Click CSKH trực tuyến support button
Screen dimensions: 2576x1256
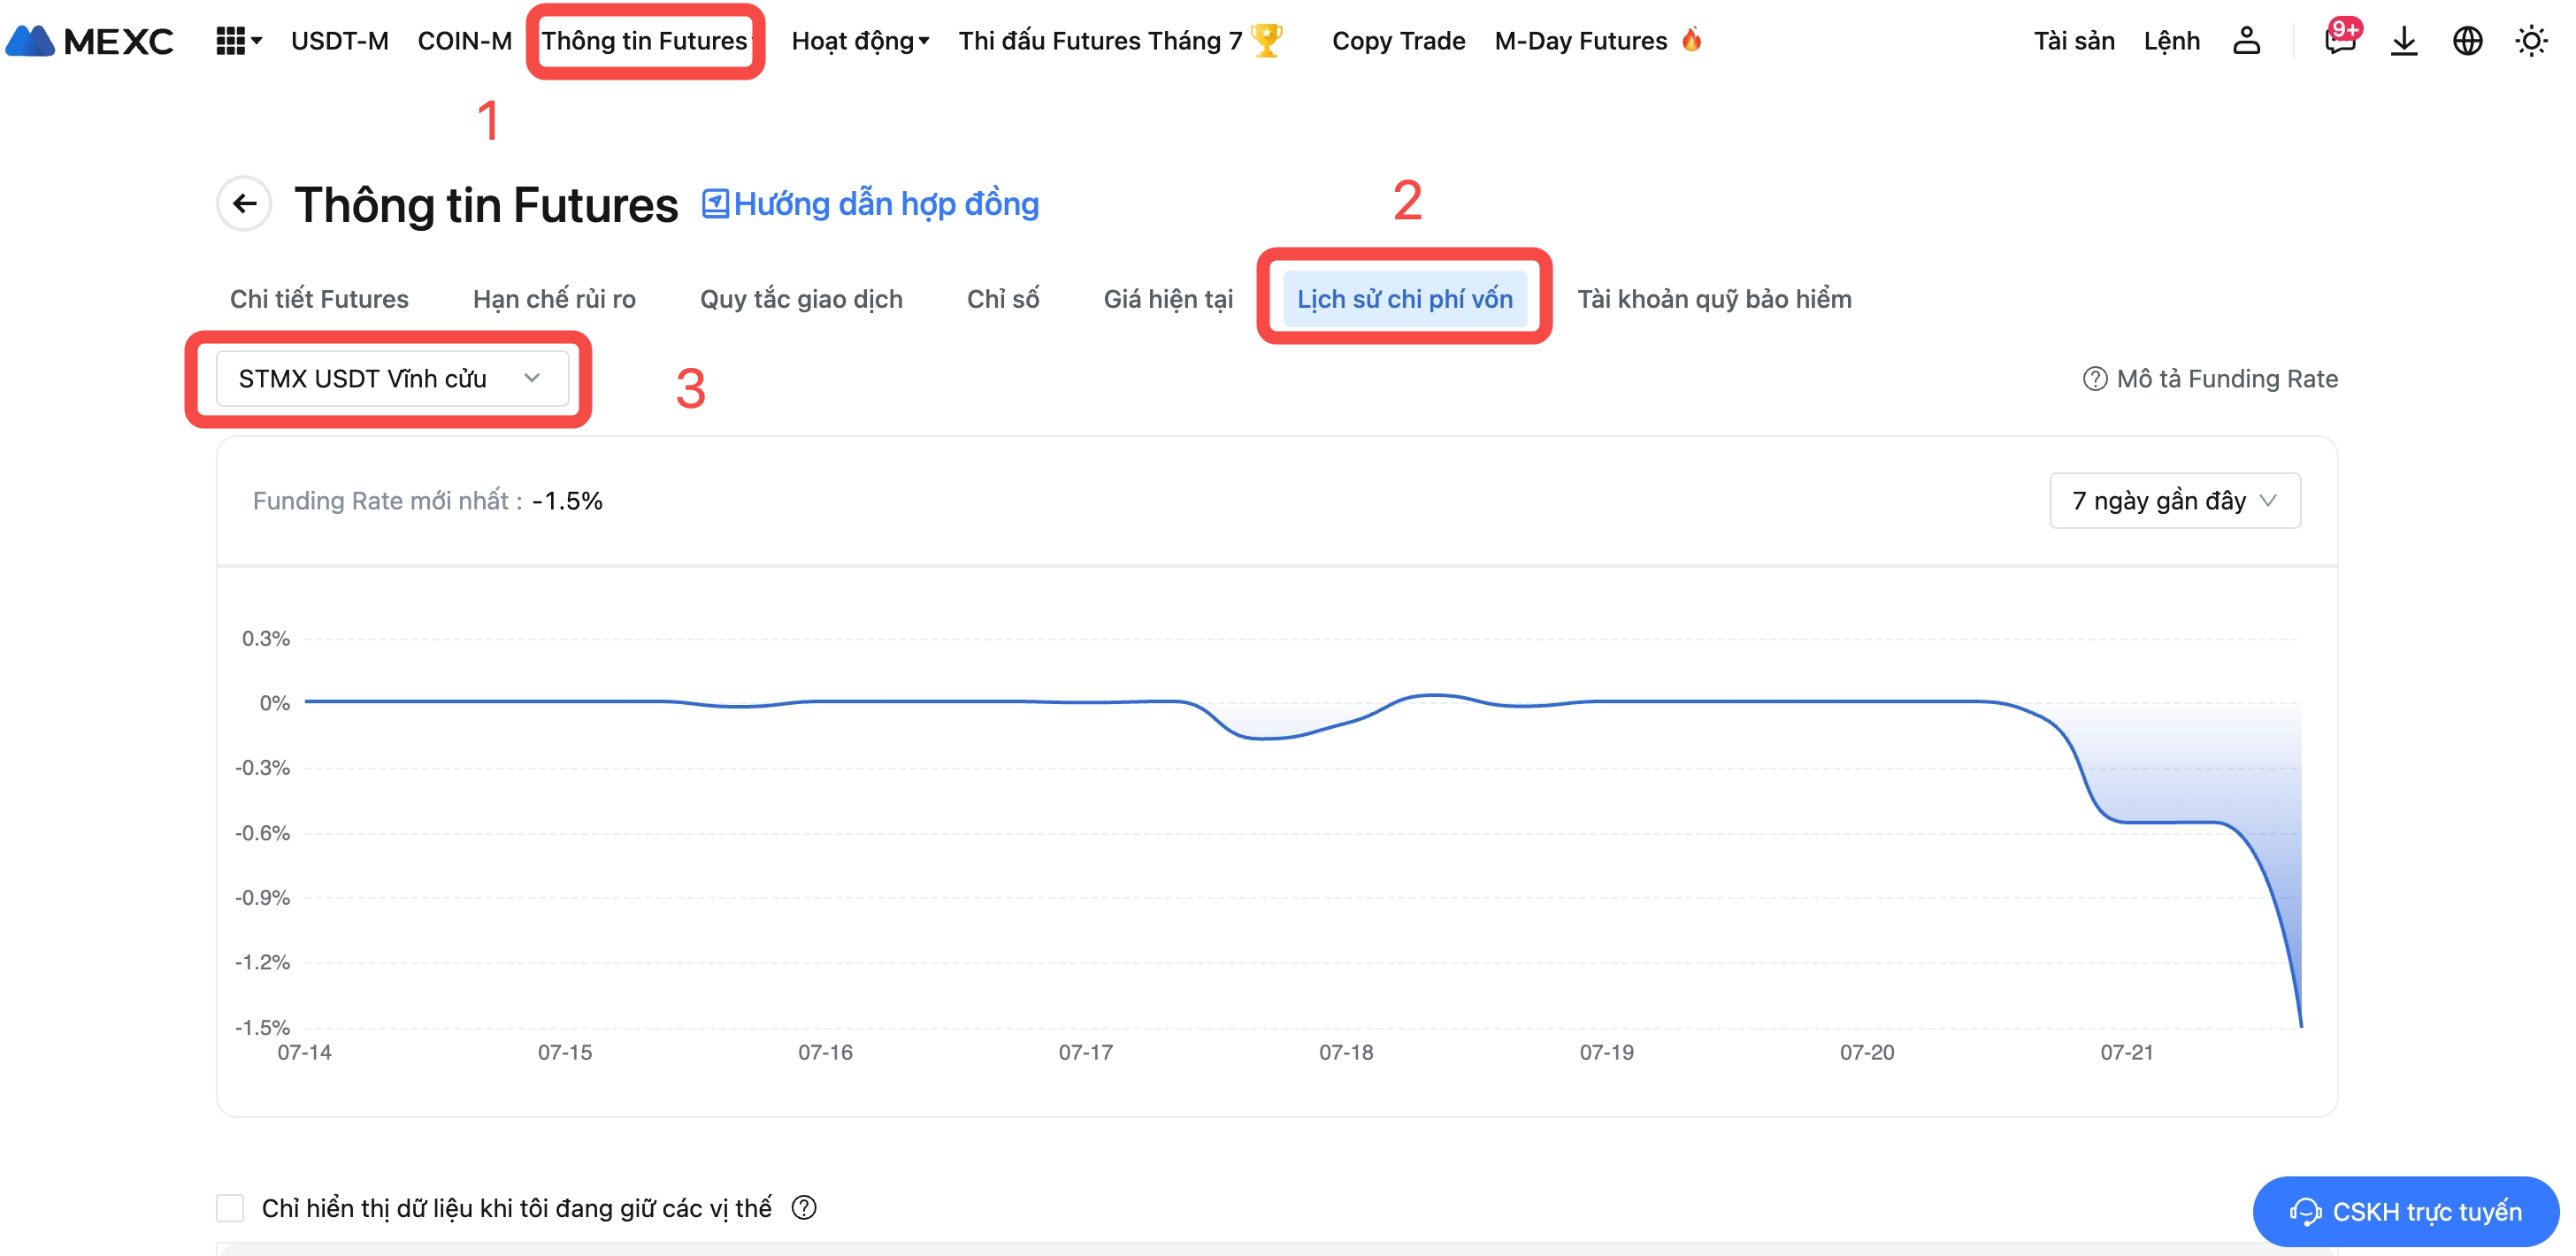2405,1211
